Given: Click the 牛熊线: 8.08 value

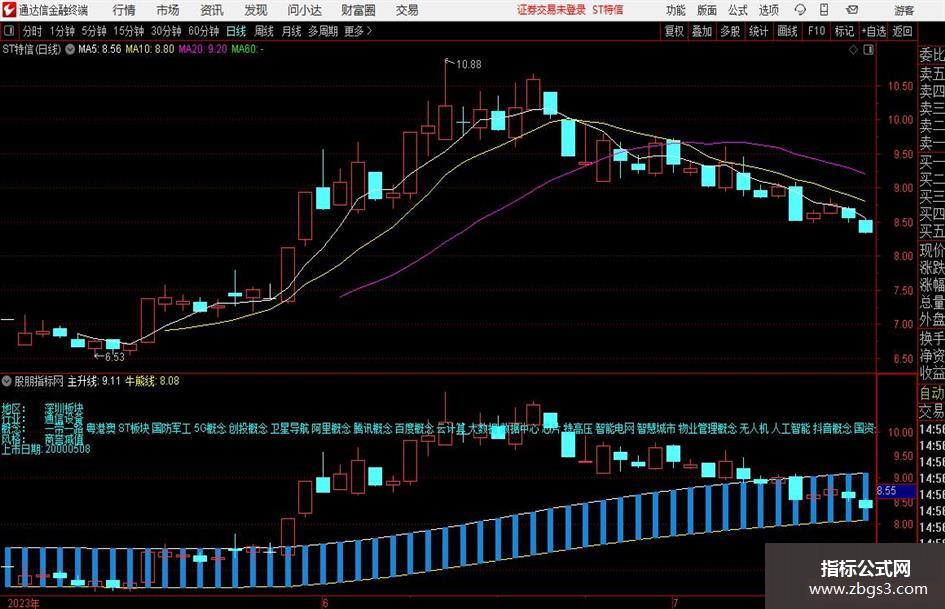Looking at the screenshot, I should tap(152, 381).
